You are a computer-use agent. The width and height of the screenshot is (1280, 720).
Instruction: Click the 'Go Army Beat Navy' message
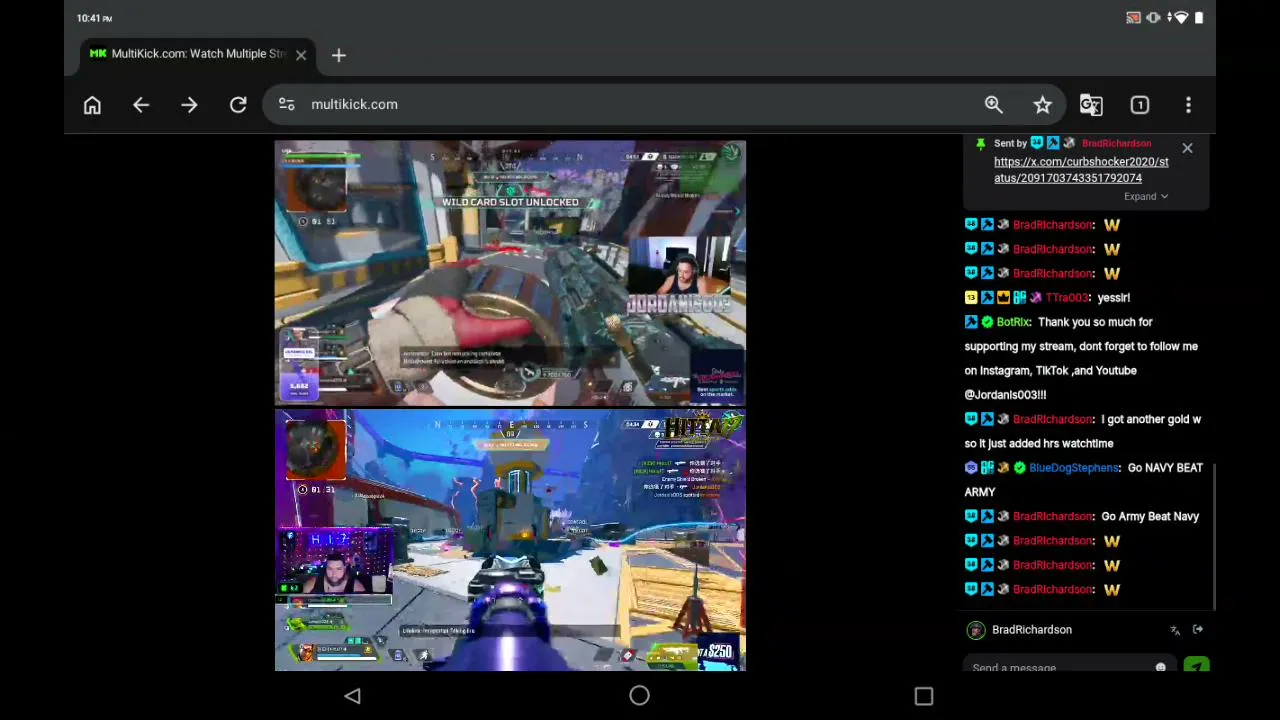[1150, 516]
